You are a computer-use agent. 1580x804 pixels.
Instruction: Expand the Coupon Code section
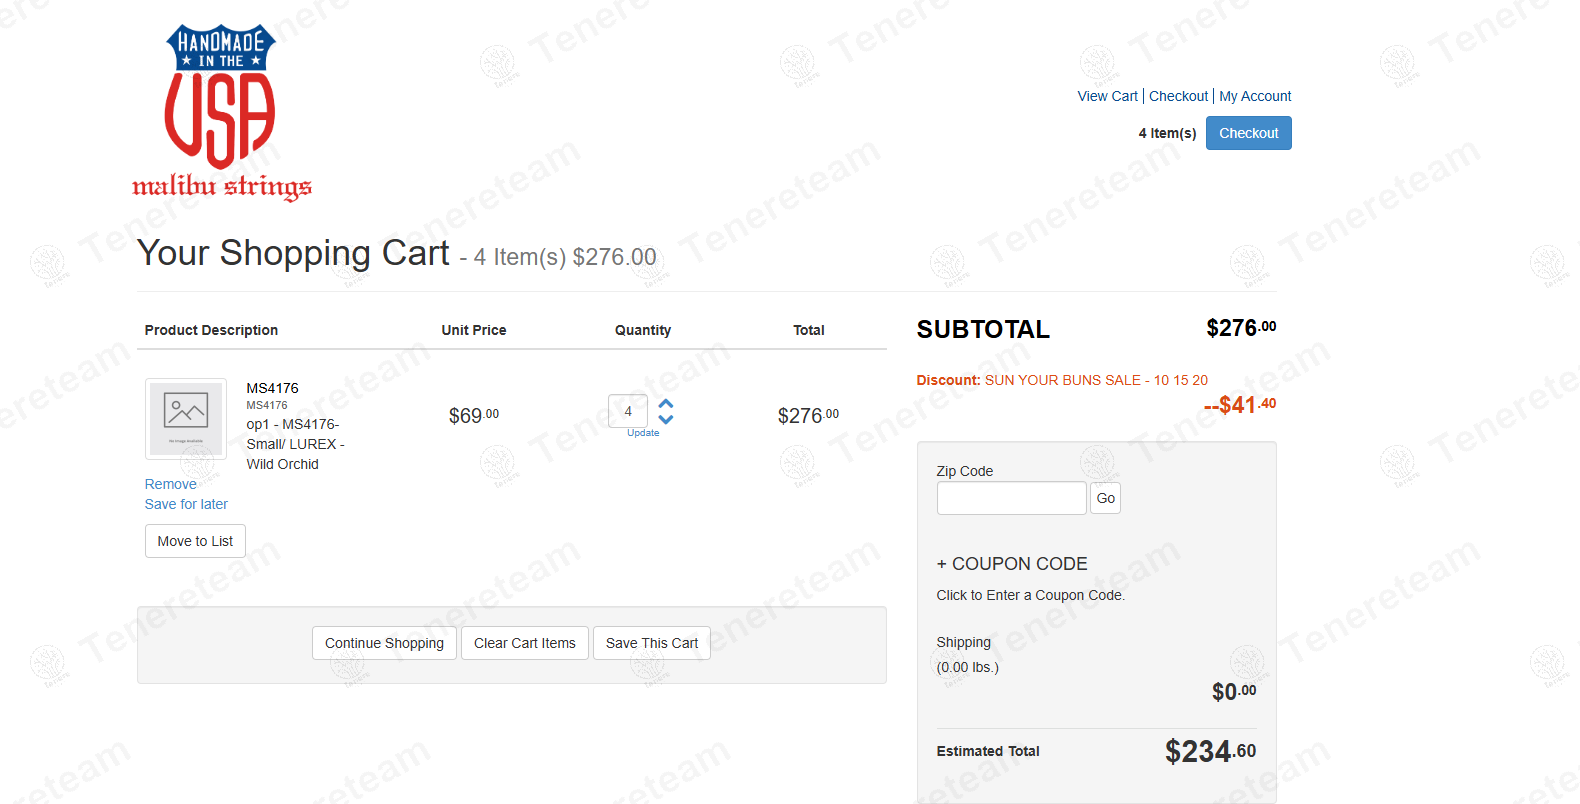tap(1012, 564)
